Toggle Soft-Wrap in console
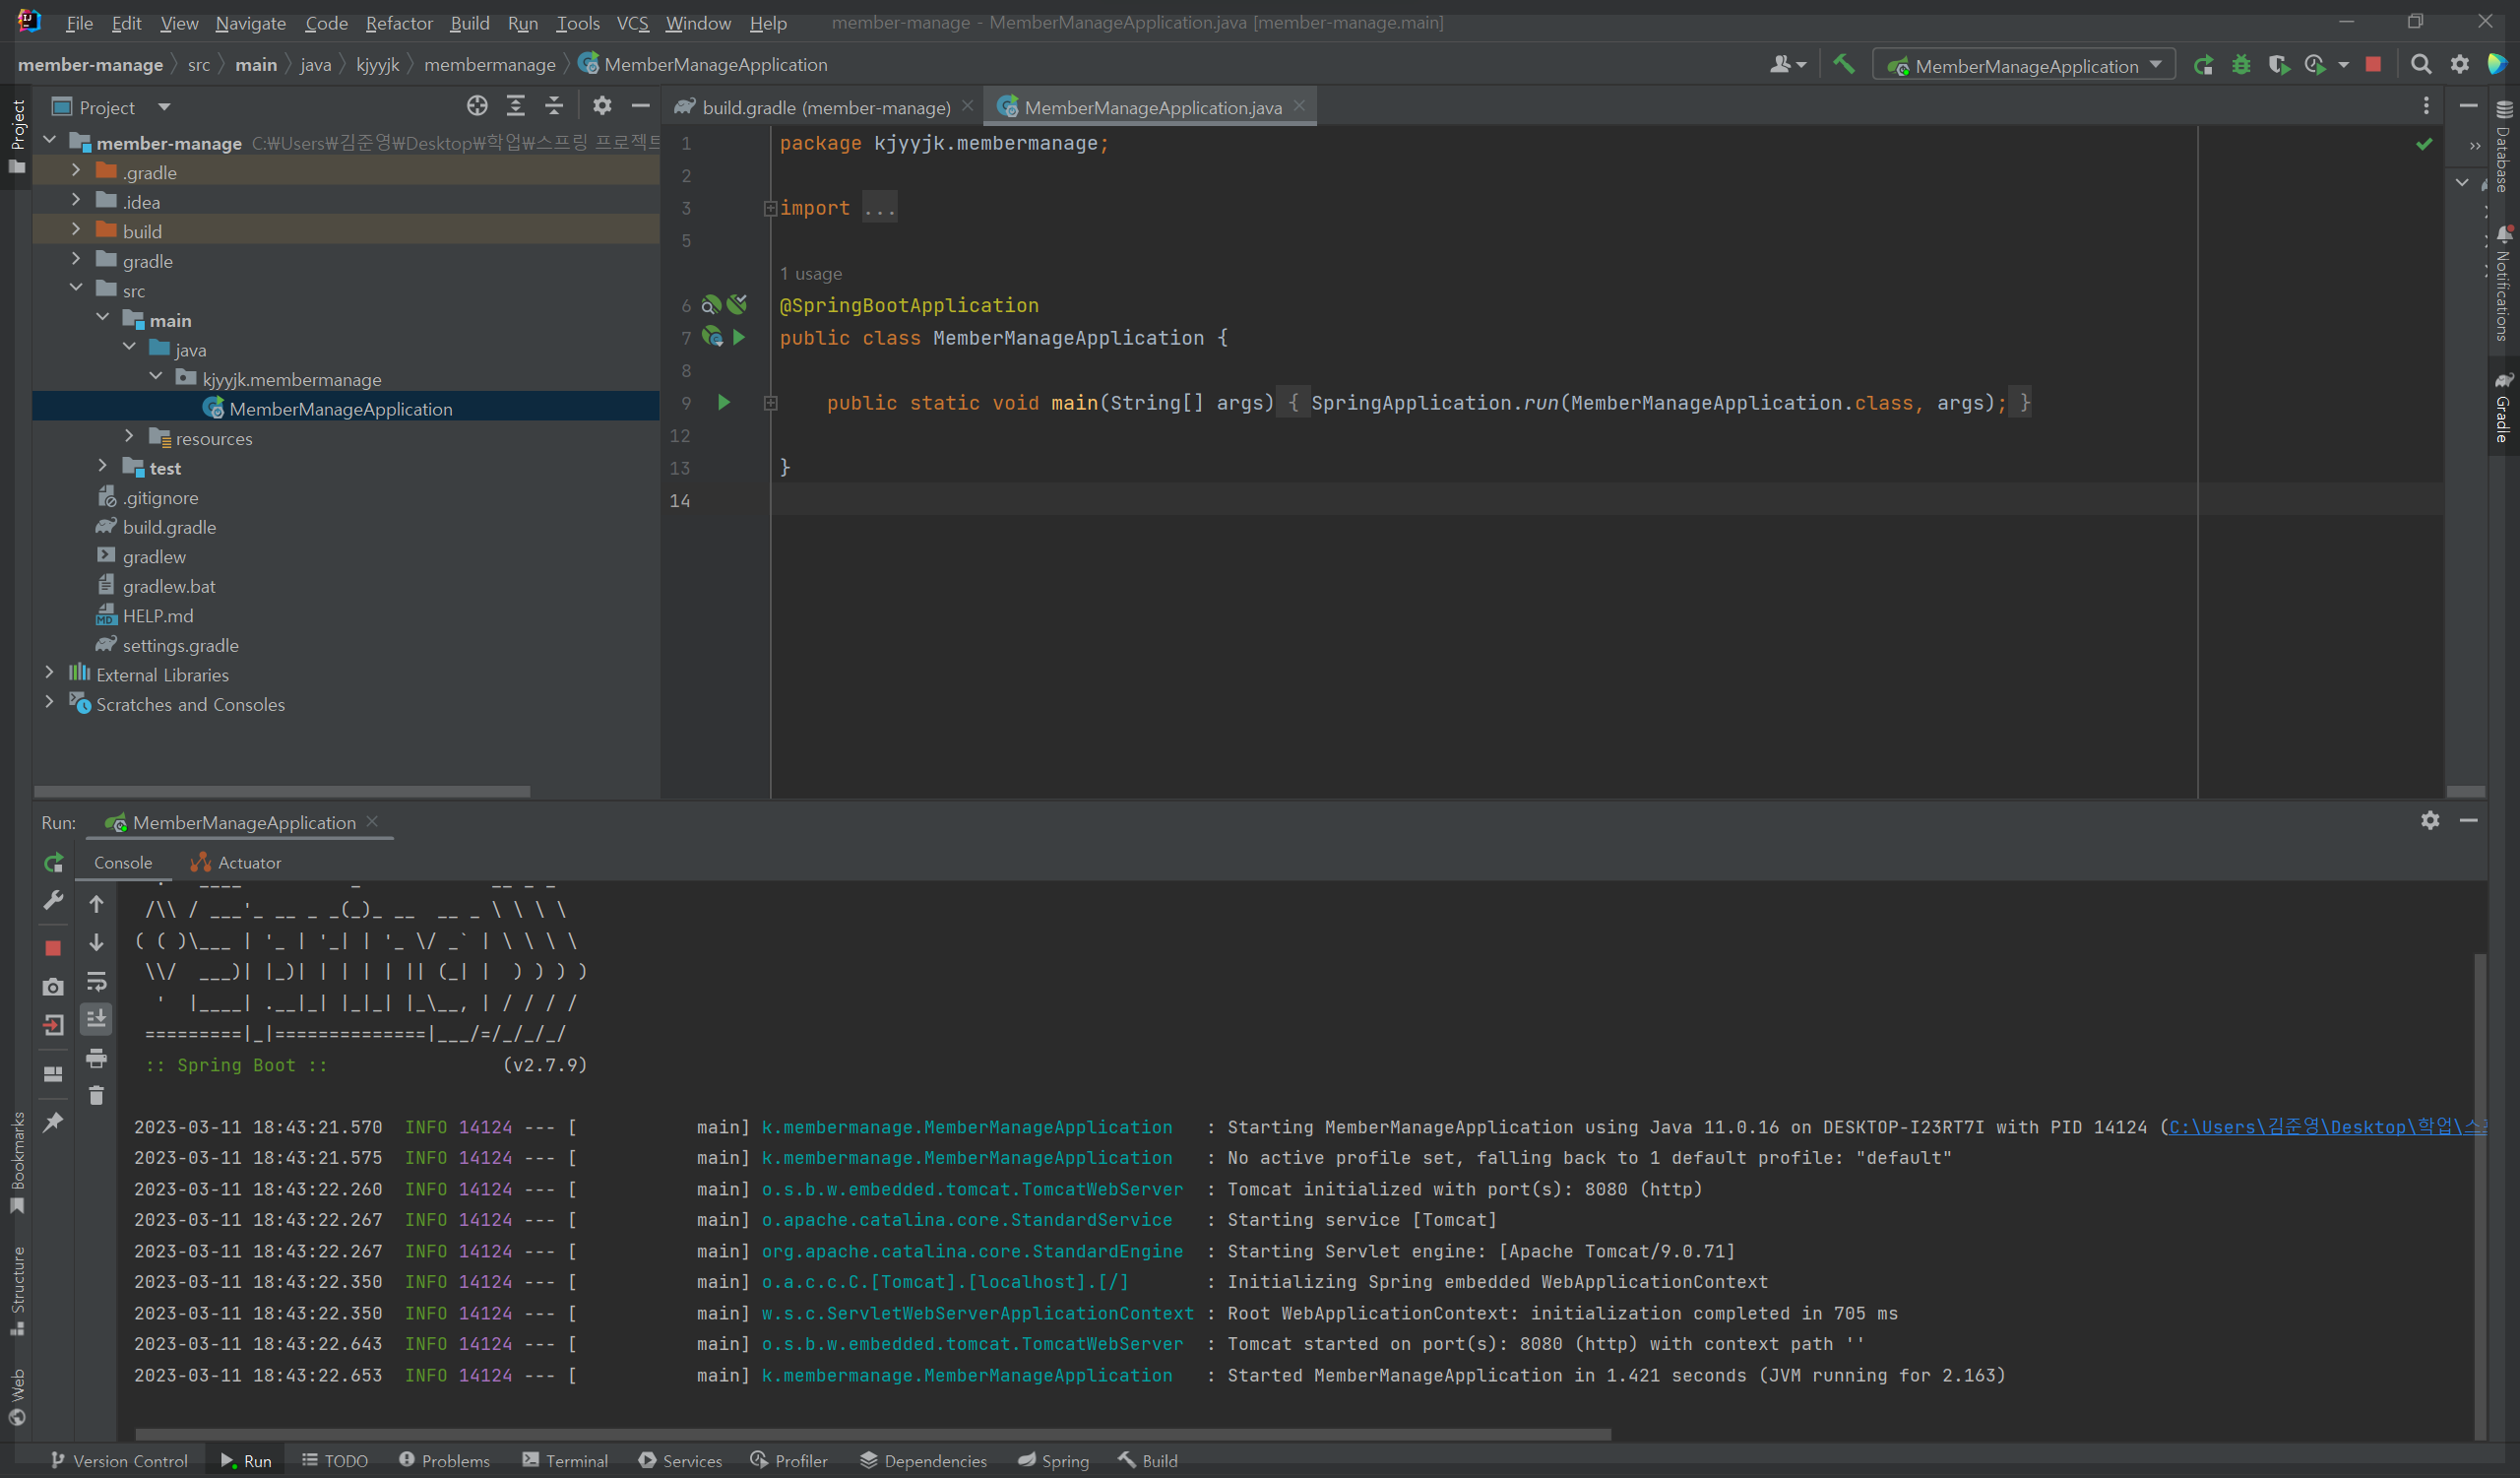The height and width of the screenshot is (1478, 2520). click(96, 981)
